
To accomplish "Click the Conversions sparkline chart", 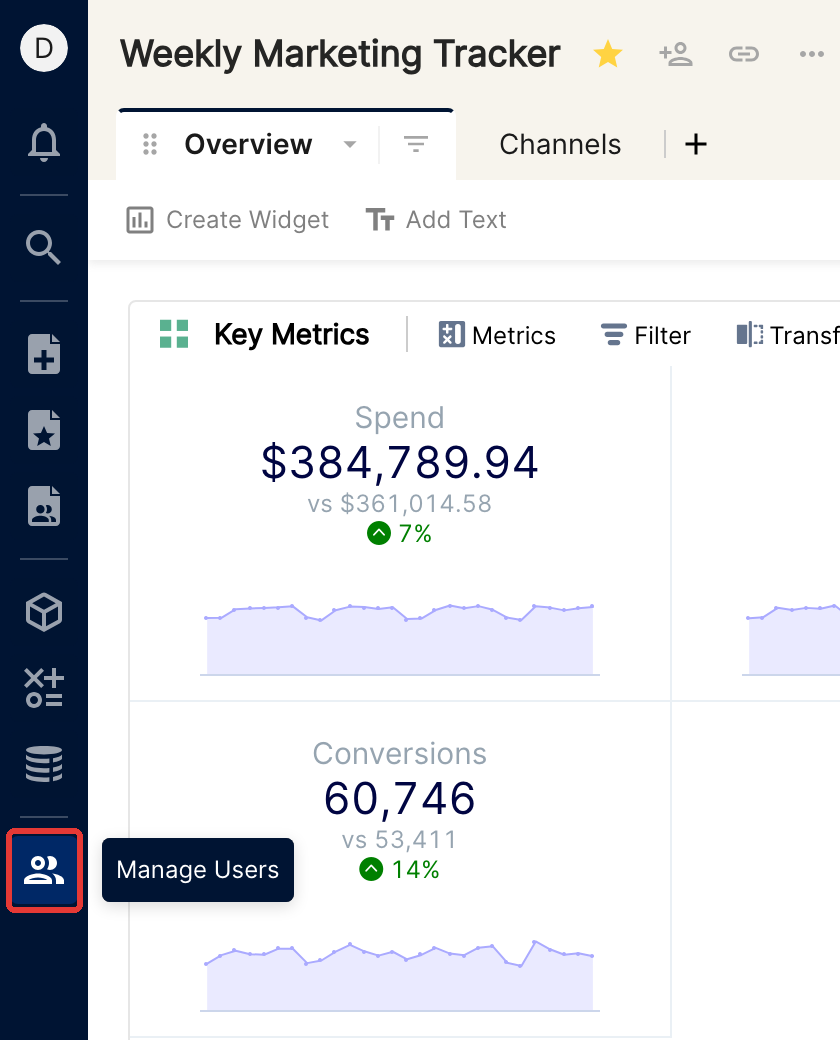I will tap(399, 976).
